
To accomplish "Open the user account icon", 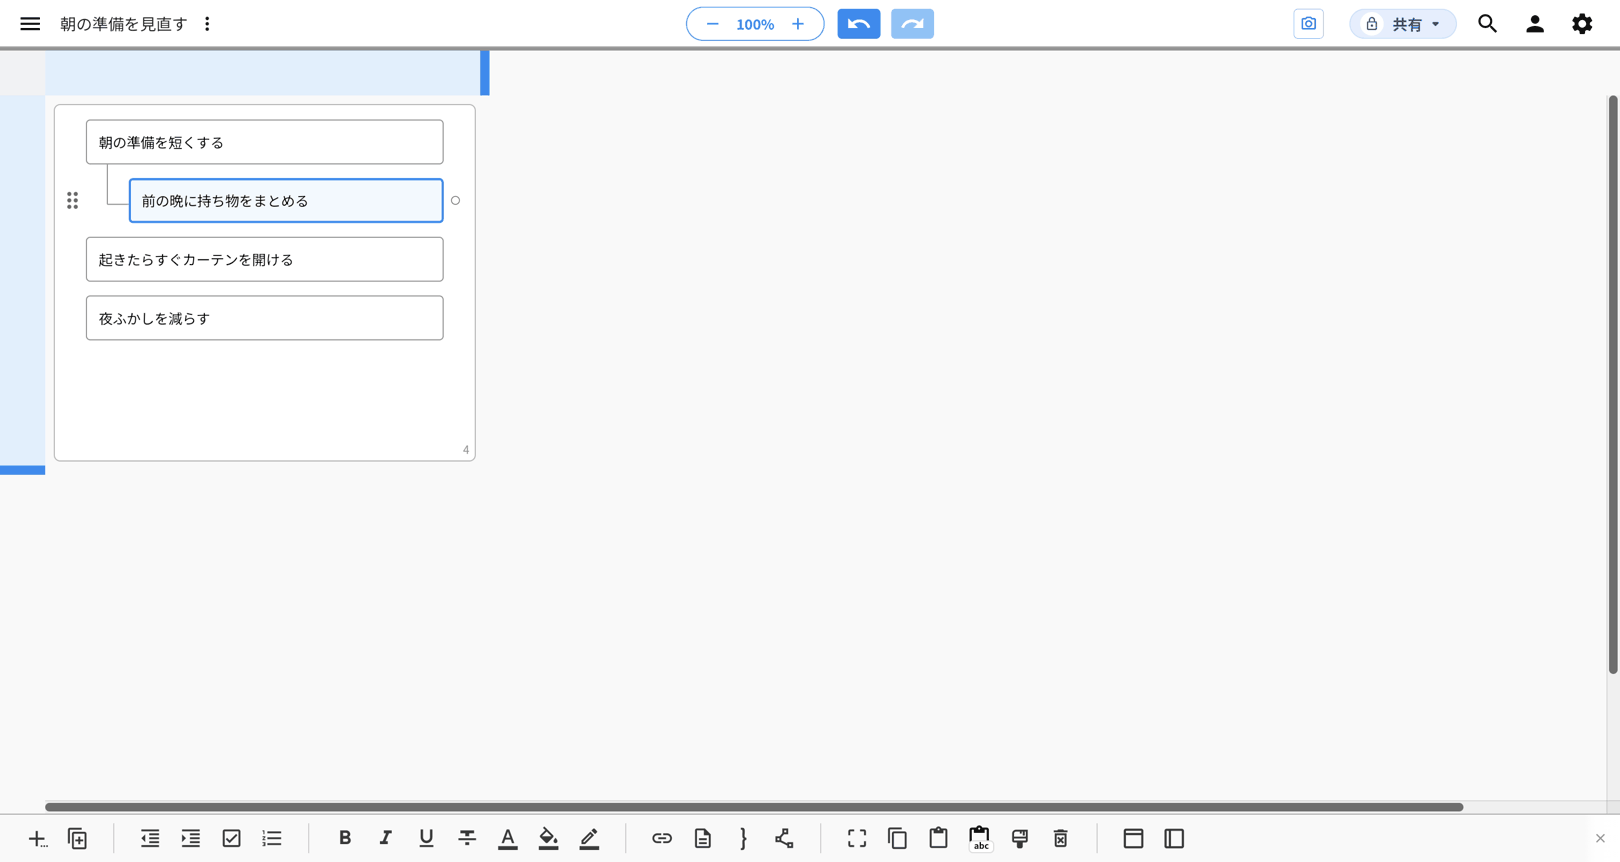I will click(x=1535, y=24).
